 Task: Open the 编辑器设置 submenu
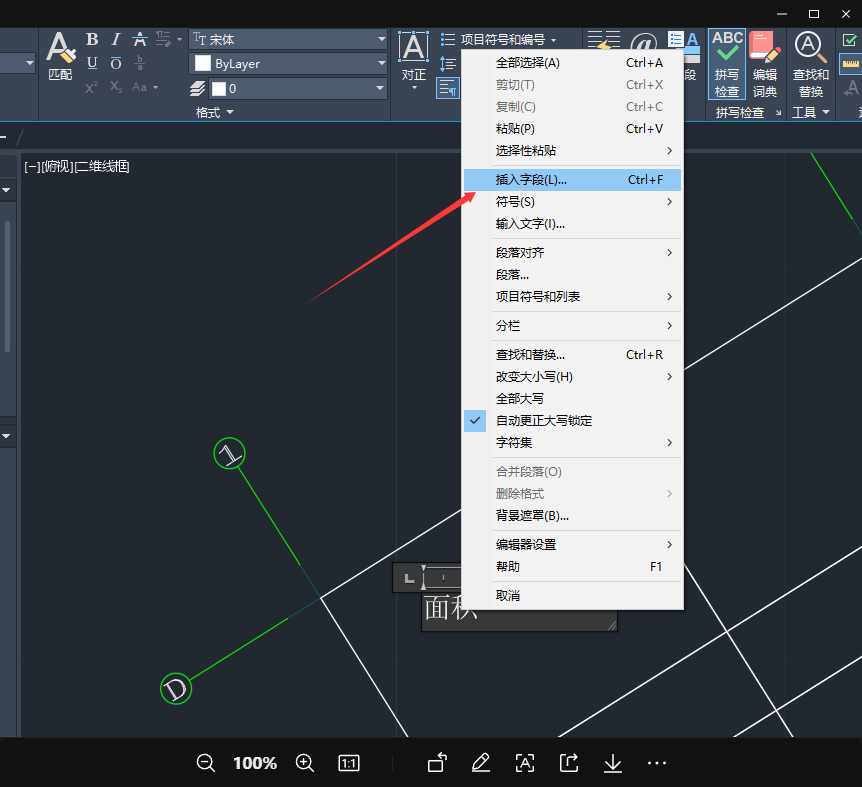[x=572, y=545]
